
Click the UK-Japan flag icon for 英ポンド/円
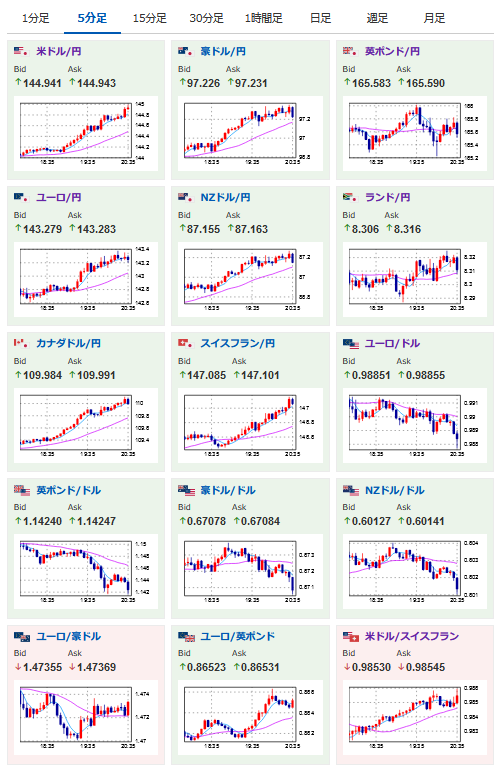click(x=350, y=51)
